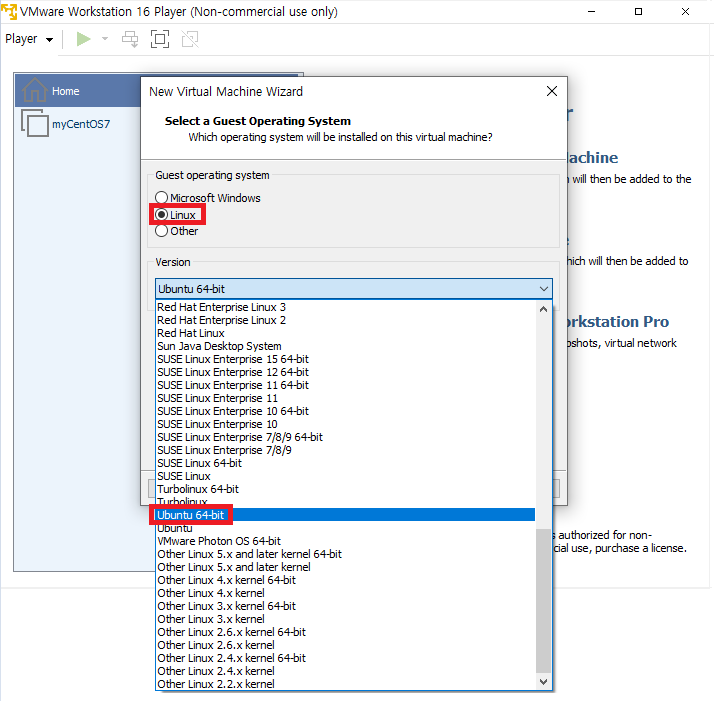Select Other Linux 2.4.x kernel (32-bit)

coord(346,671)
